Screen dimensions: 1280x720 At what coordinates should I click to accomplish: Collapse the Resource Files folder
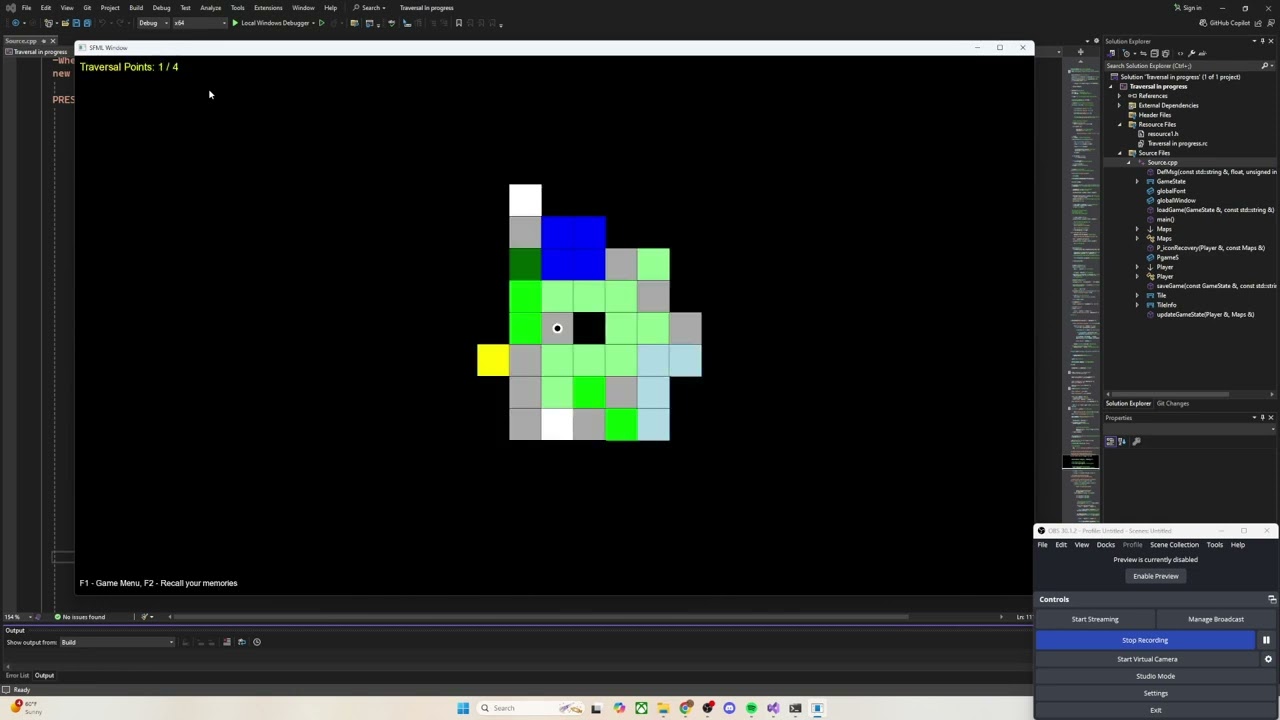[x=1120, y=124]
